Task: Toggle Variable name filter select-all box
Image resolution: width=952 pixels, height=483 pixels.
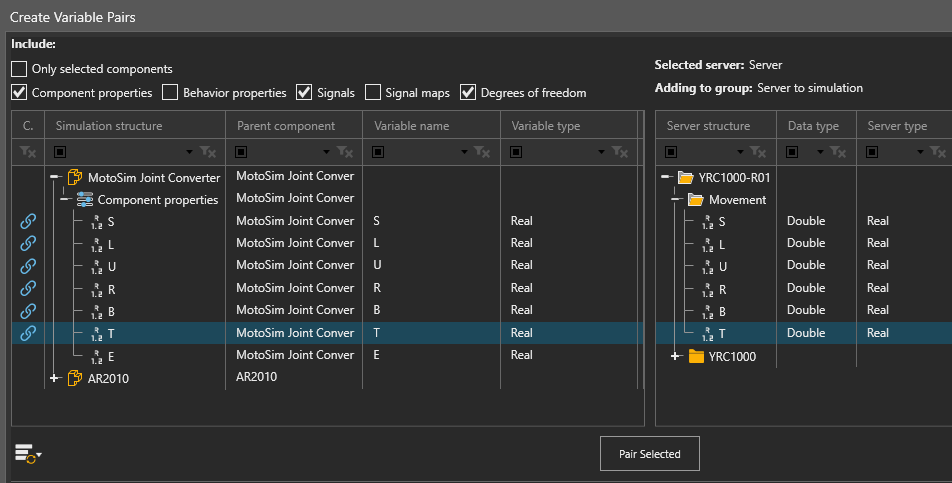Action: (378, 152)
